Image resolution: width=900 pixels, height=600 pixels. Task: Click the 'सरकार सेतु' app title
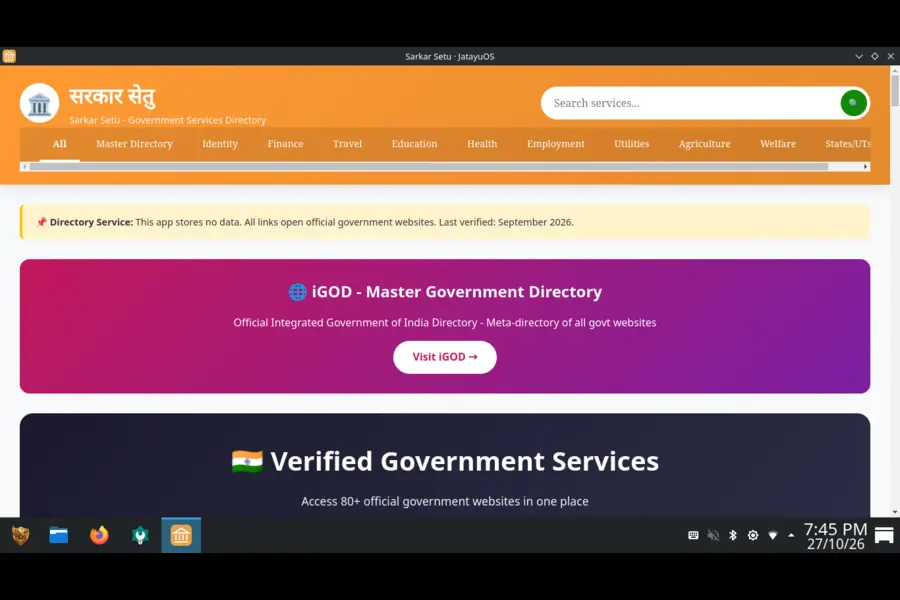[112, 96]
